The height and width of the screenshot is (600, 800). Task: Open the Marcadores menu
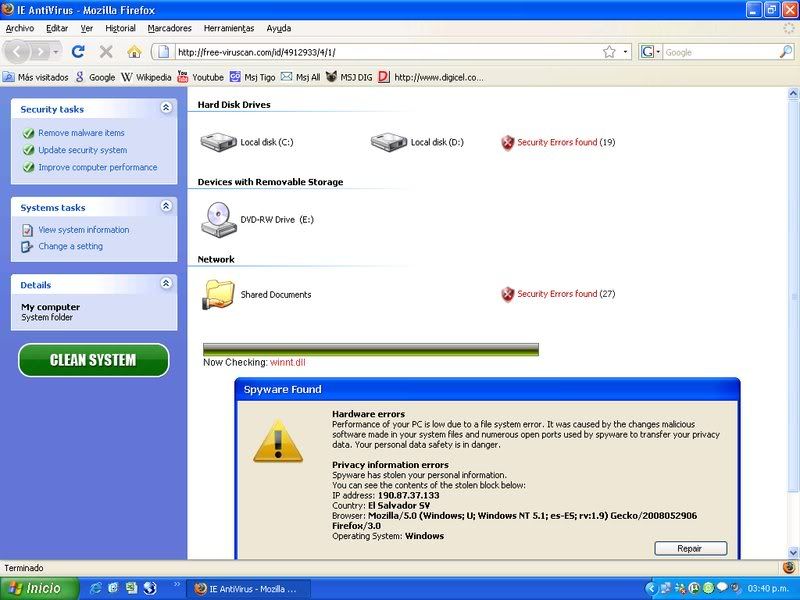click(x=169, y=28)
